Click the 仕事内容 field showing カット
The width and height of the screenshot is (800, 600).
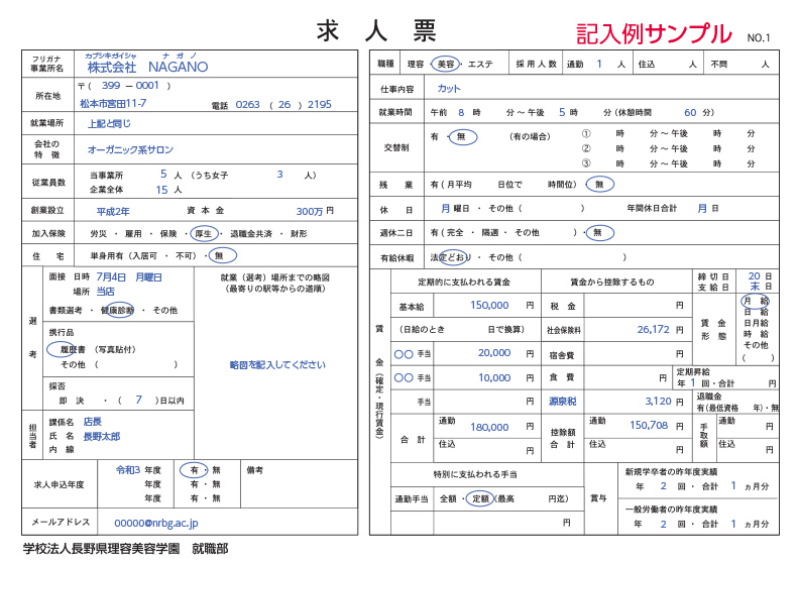pos(449,89)
